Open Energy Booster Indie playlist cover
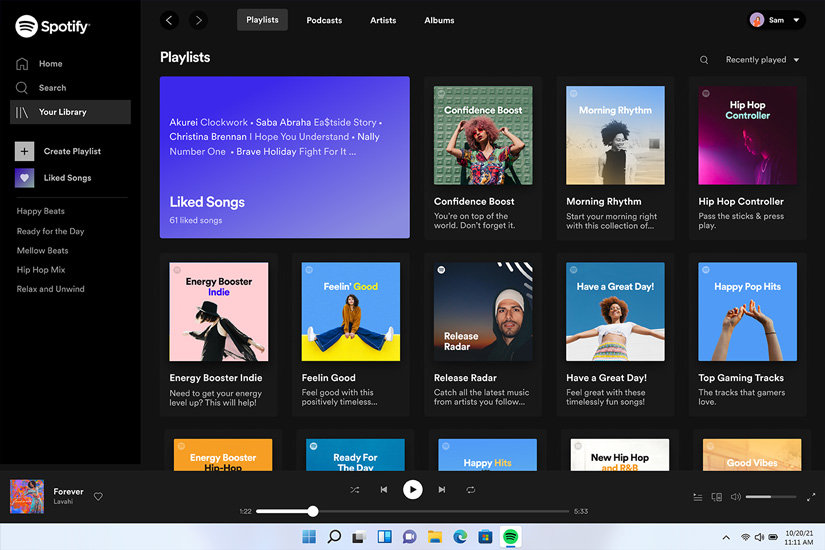 pyautogui.click(x=218, y=312)
